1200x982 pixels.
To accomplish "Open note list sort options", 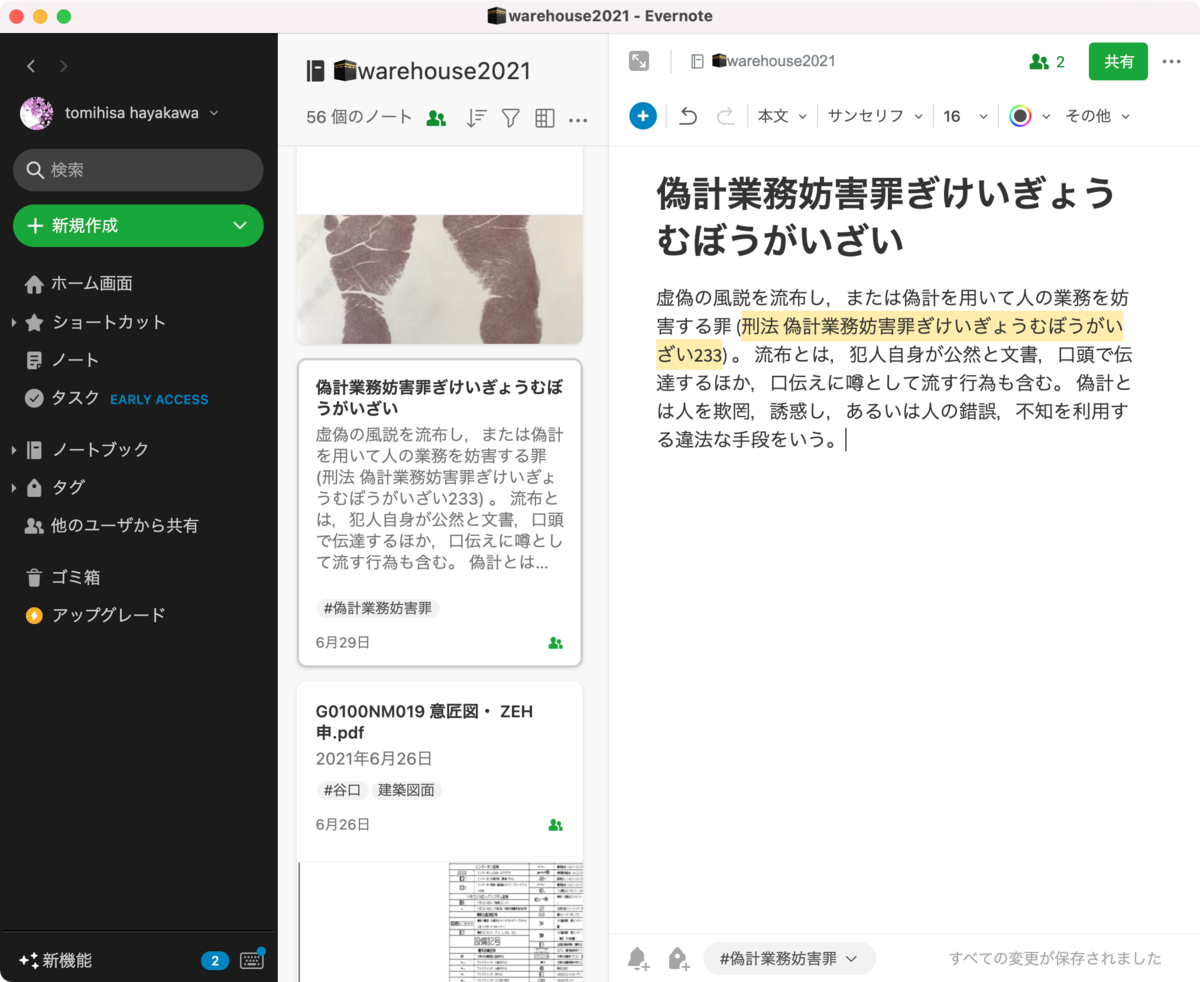I will pyautogui.click(x=476, y=118).
